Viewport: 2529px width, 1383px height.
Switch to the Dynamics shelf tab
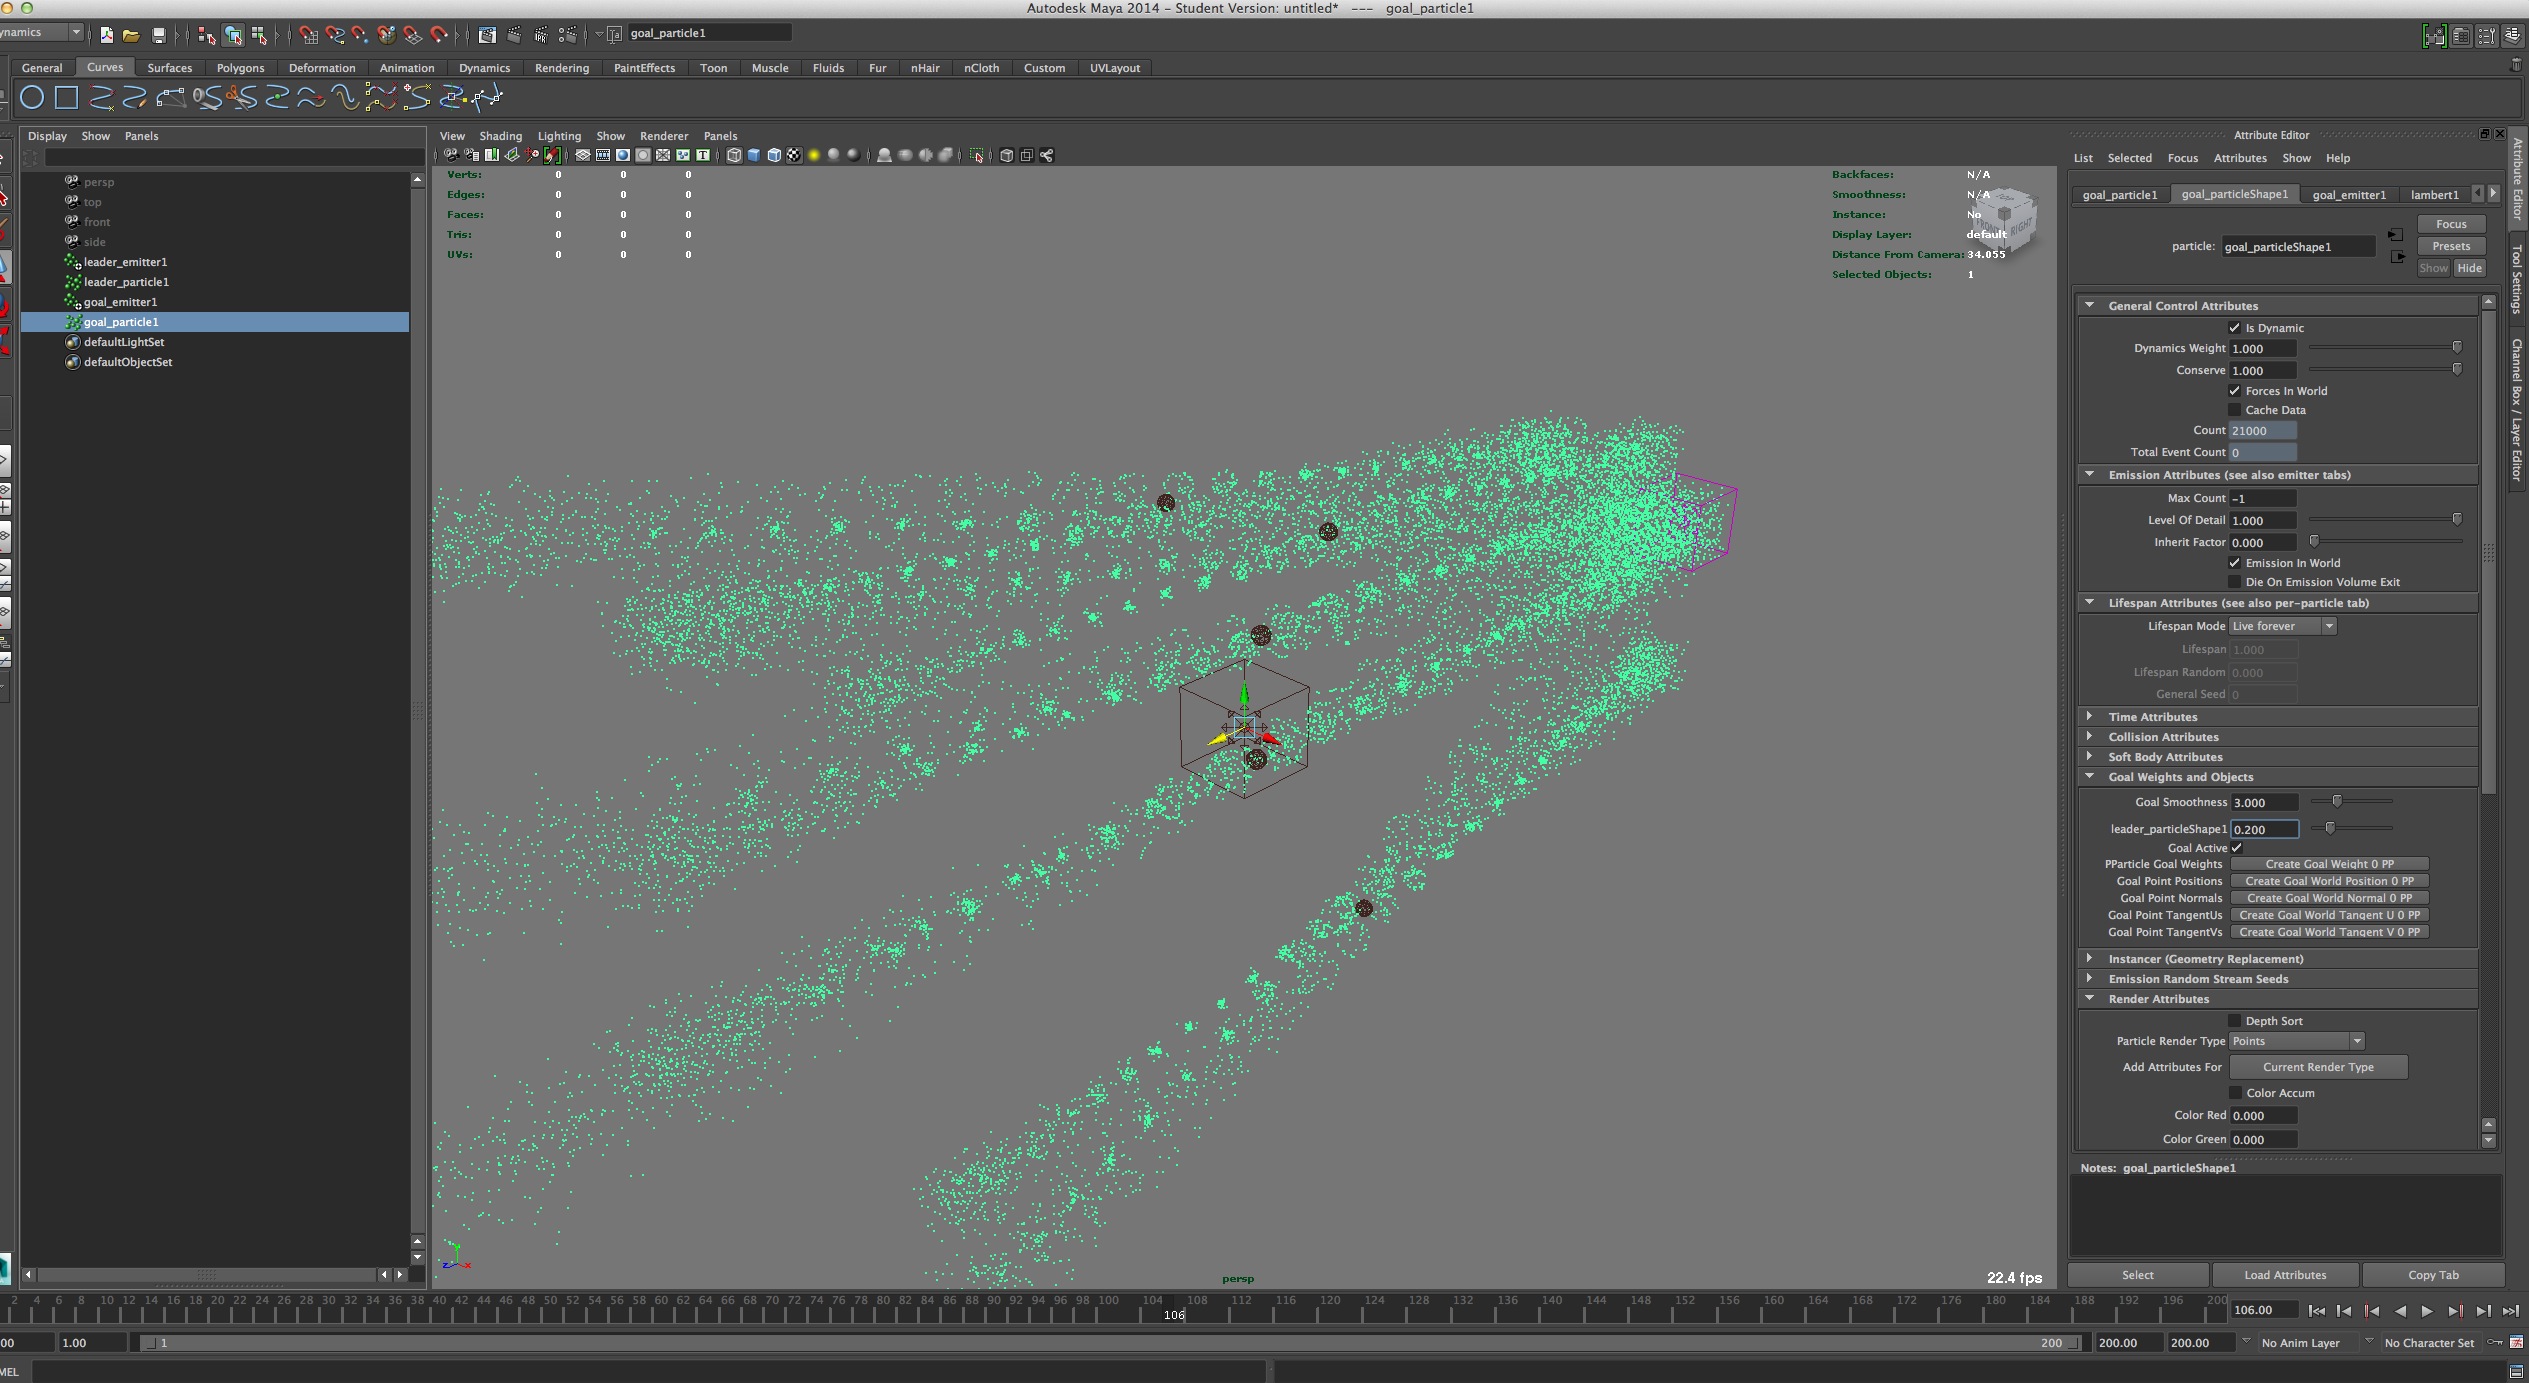[484, 68]
